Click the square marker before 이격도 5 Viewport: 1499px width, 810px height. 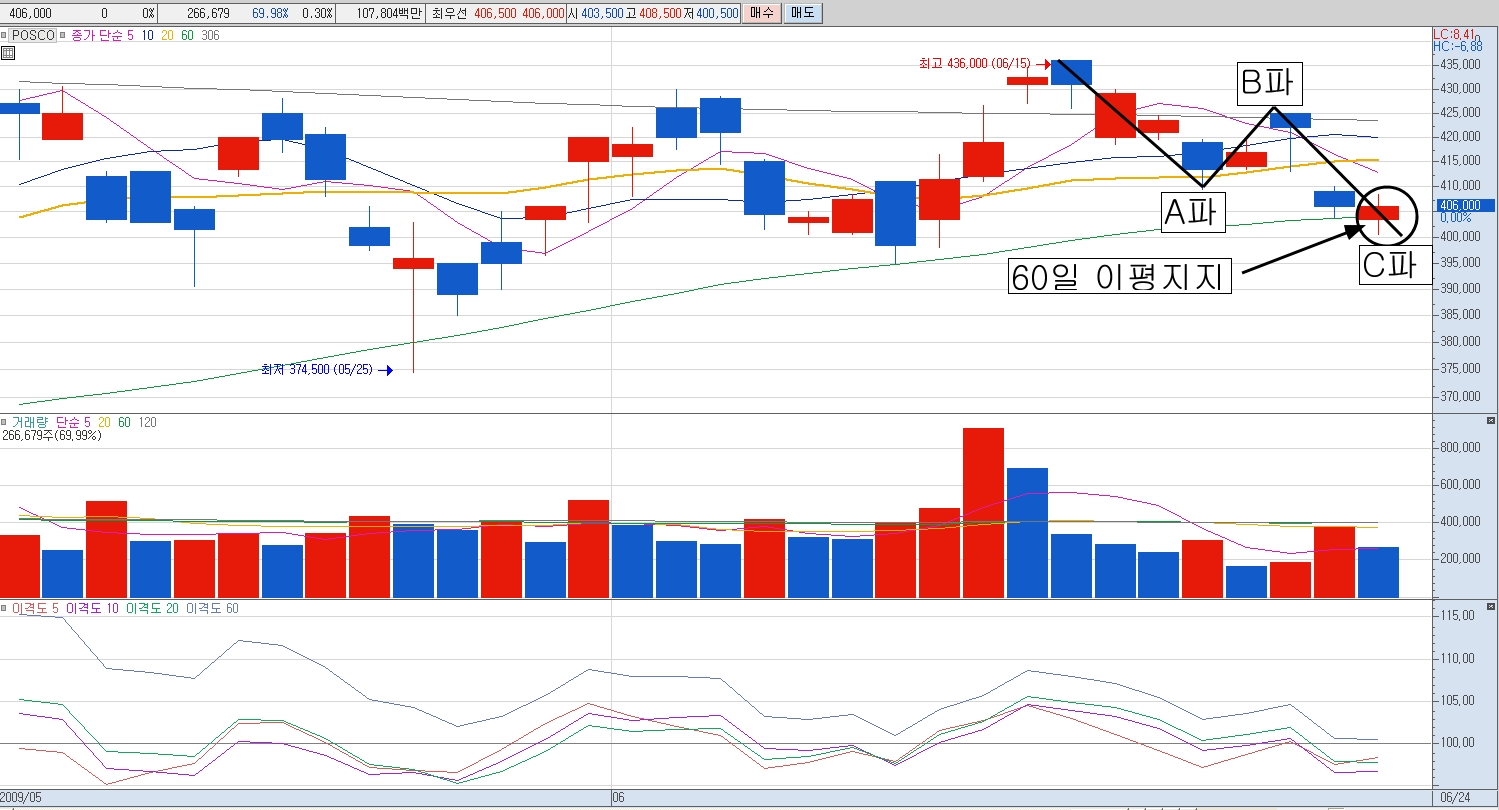click(5, 608)
